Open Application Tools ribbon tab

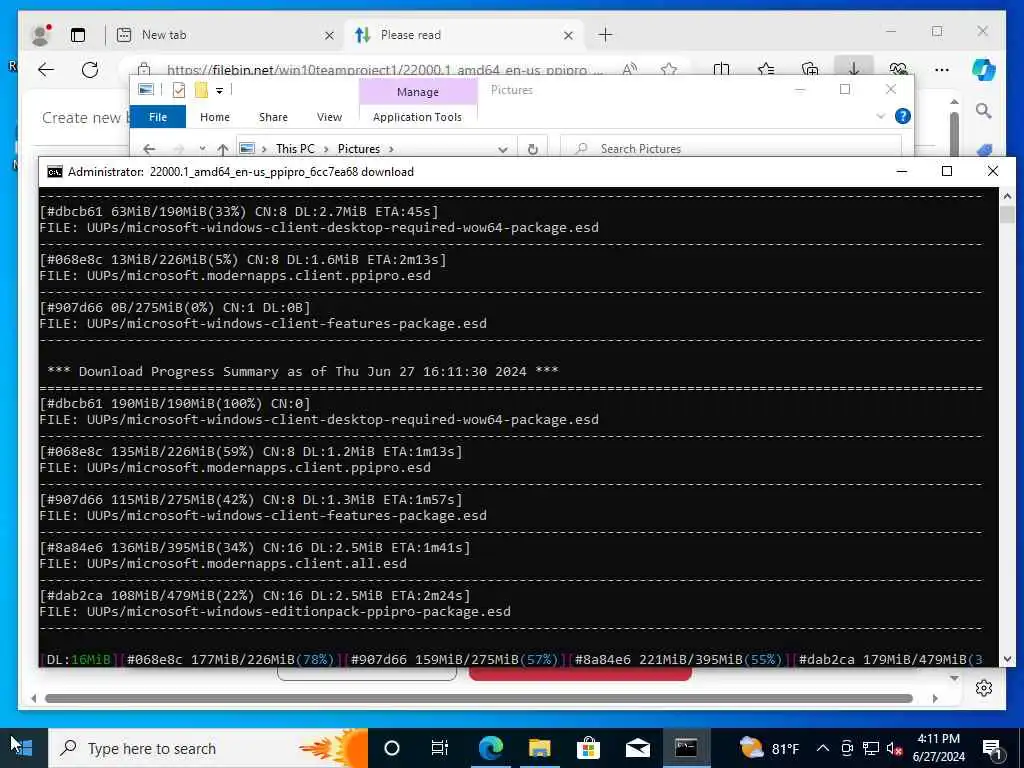point(417,117)
